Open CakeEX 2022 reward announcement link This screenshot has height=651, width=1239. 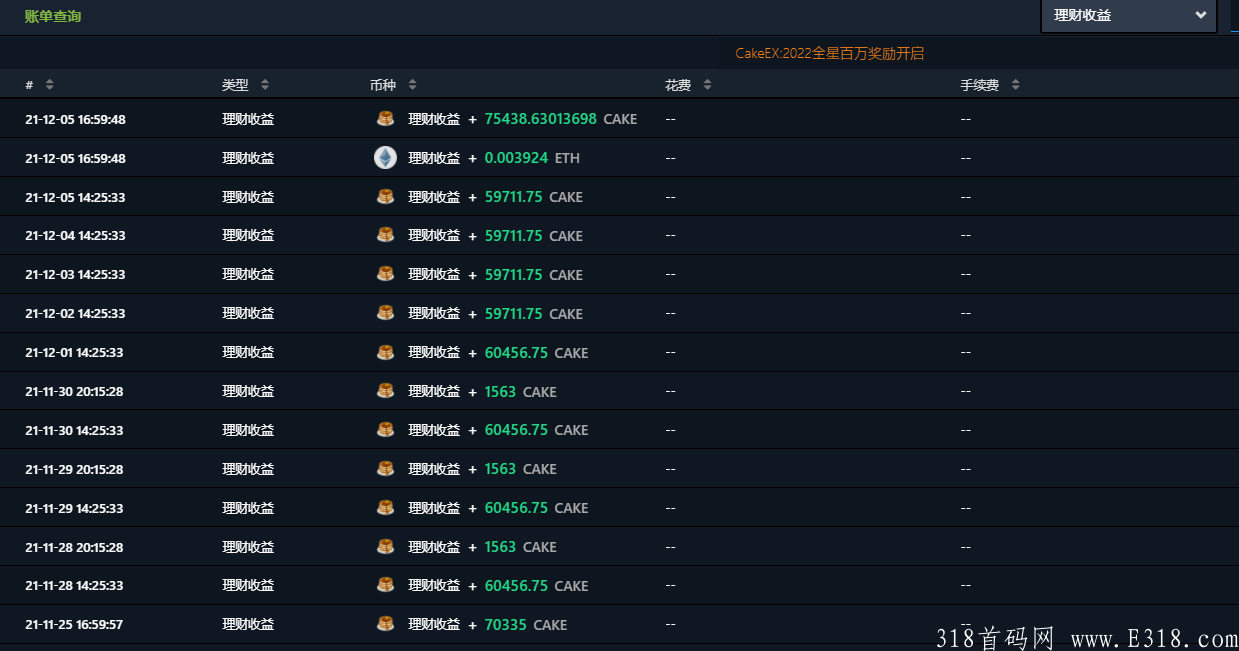[x=830, y=53]
